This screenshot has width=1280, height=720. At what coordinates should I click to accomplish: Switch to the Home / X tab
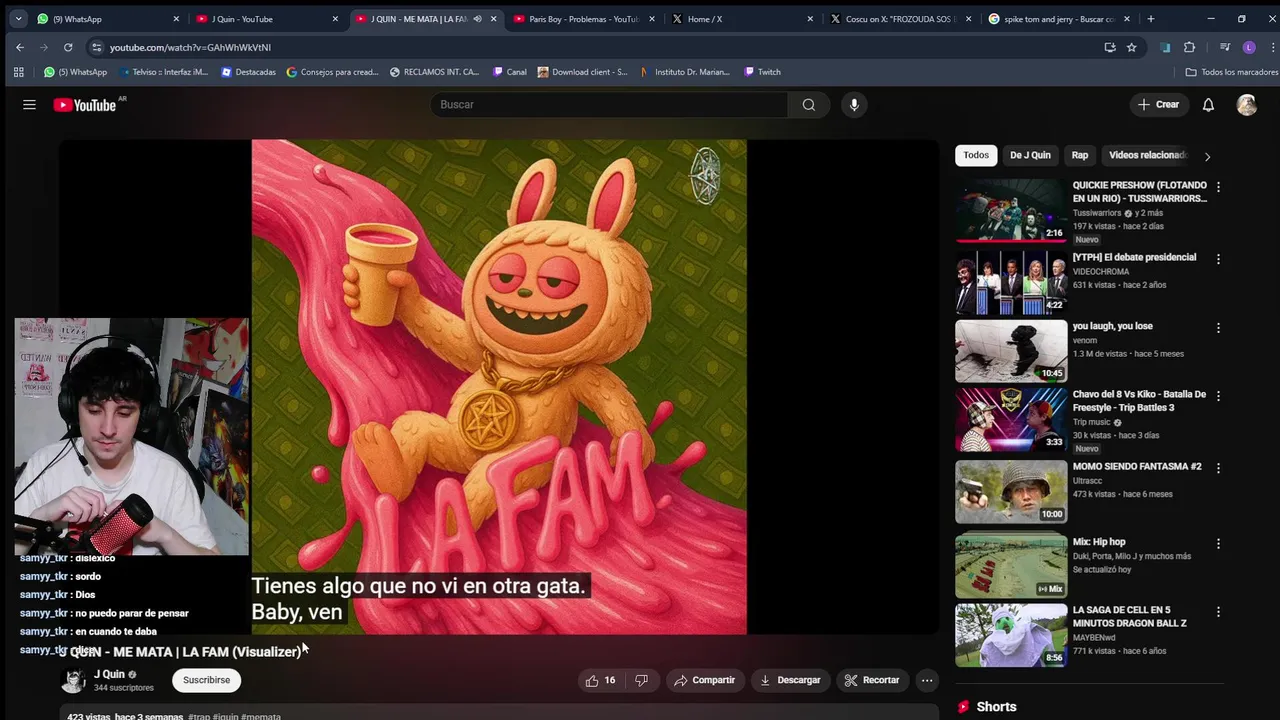pyautogui.click(x=743, y=19)
